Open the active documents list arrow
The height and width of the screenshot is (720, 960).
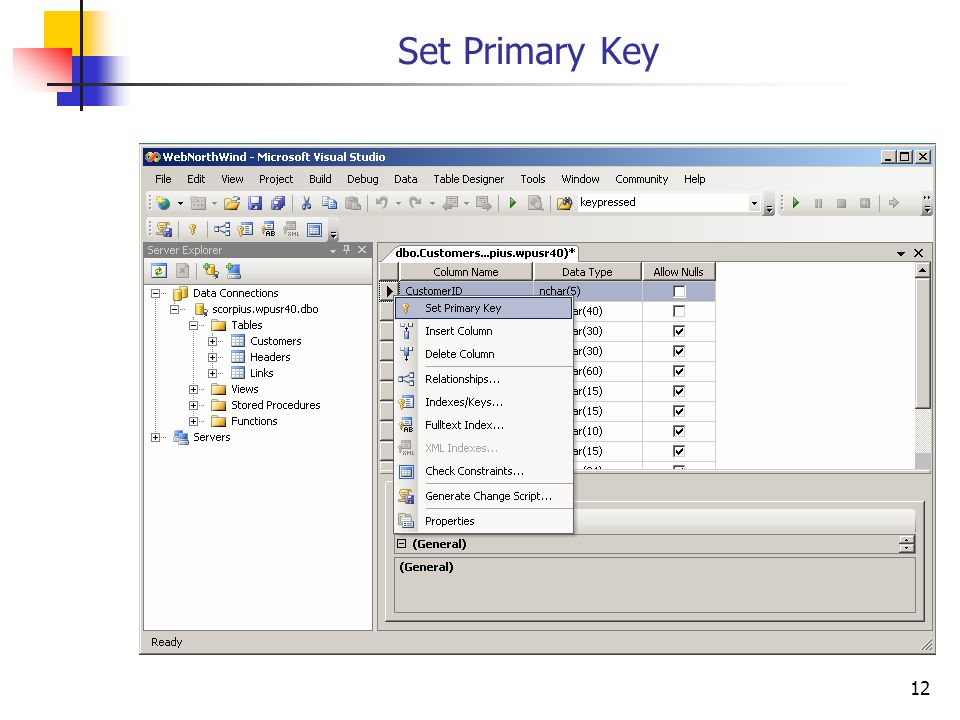[901, 253]
